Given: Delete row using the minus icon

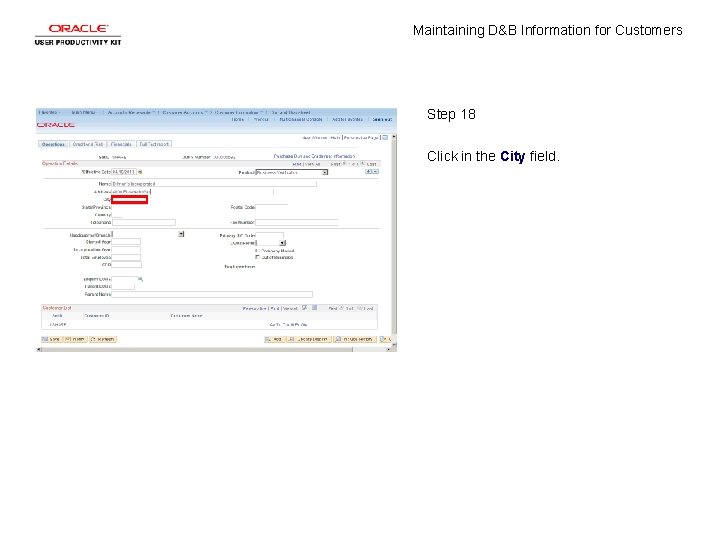Looking at the screenshot, I should point(376,172).
